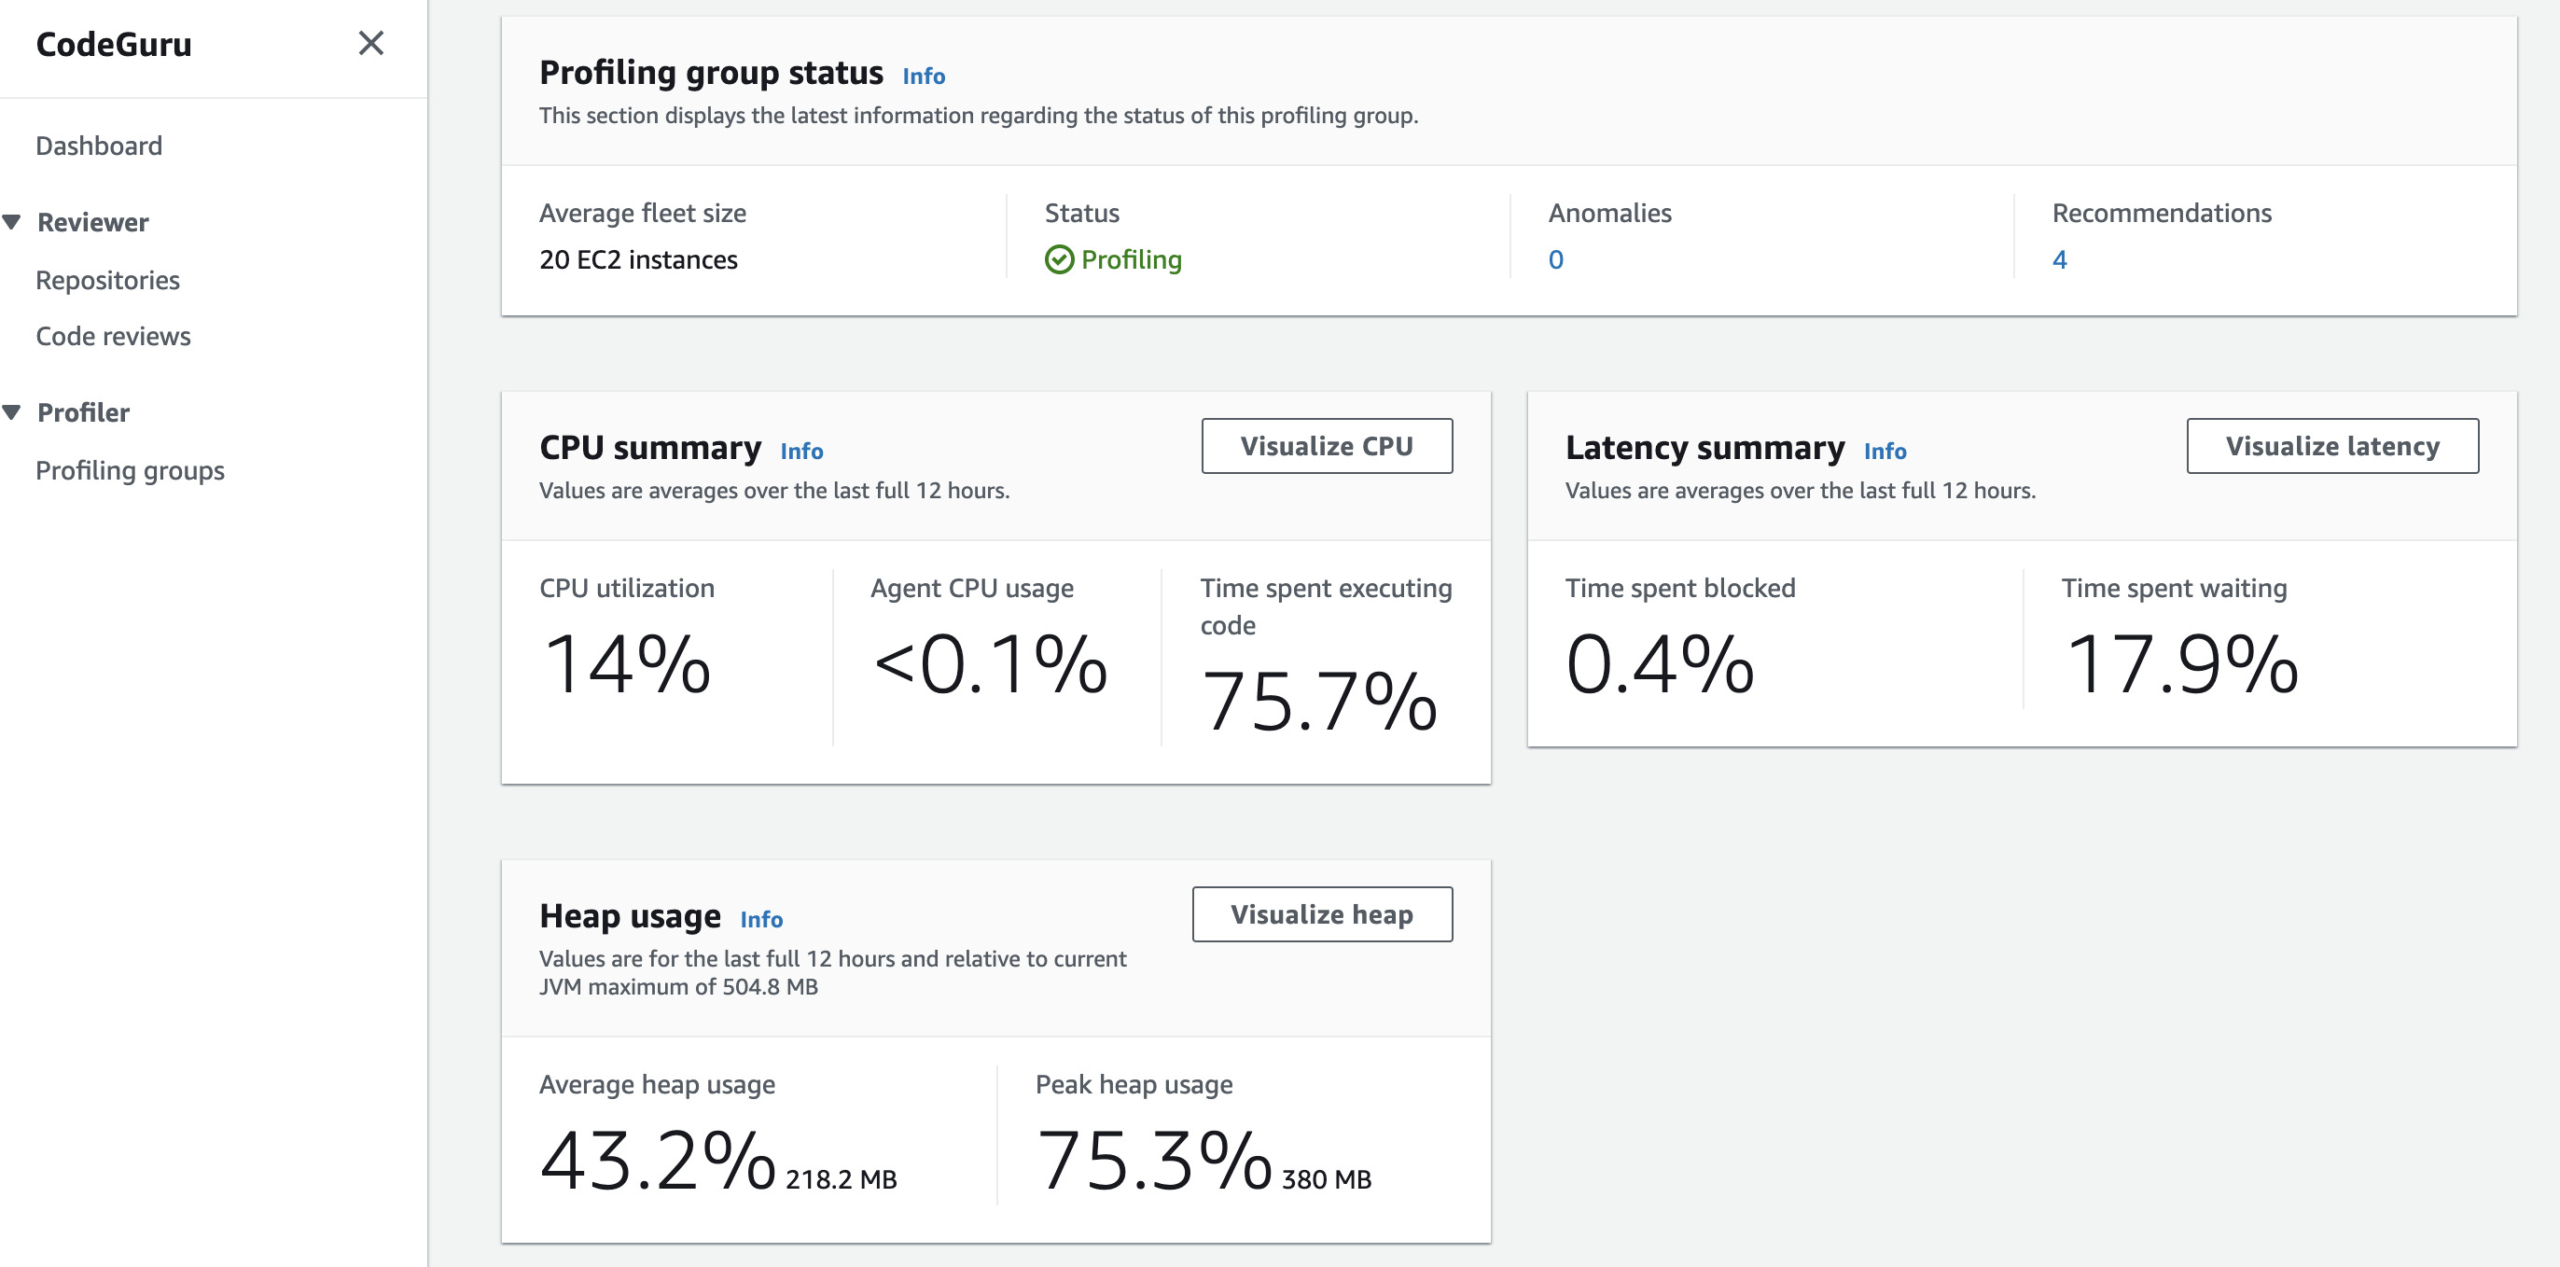Open Info for Profiling group status

(922, 75)
